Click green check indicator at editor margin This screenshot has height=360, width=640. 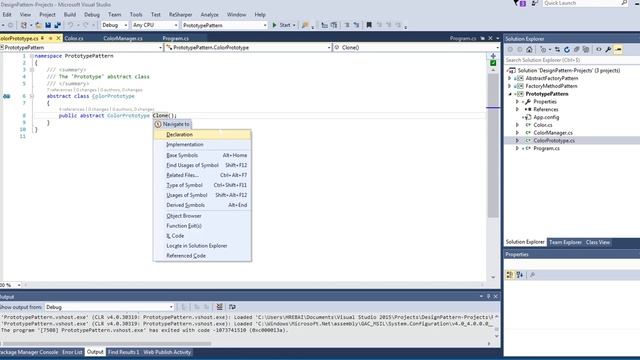(x=493, y=63)
